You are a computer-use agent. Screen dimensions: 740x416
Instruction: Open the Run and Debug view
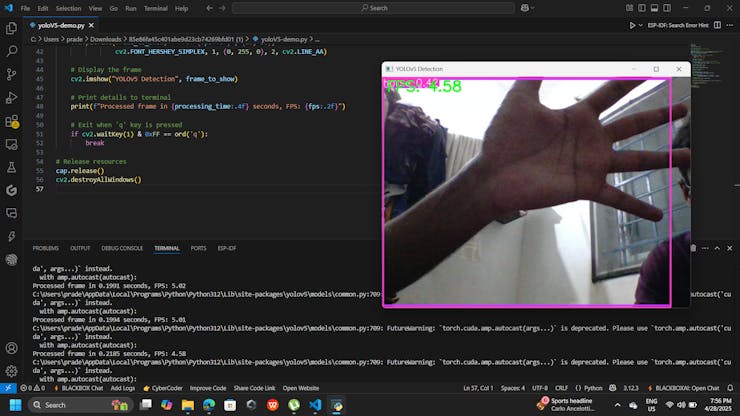(x=11, y=97)
